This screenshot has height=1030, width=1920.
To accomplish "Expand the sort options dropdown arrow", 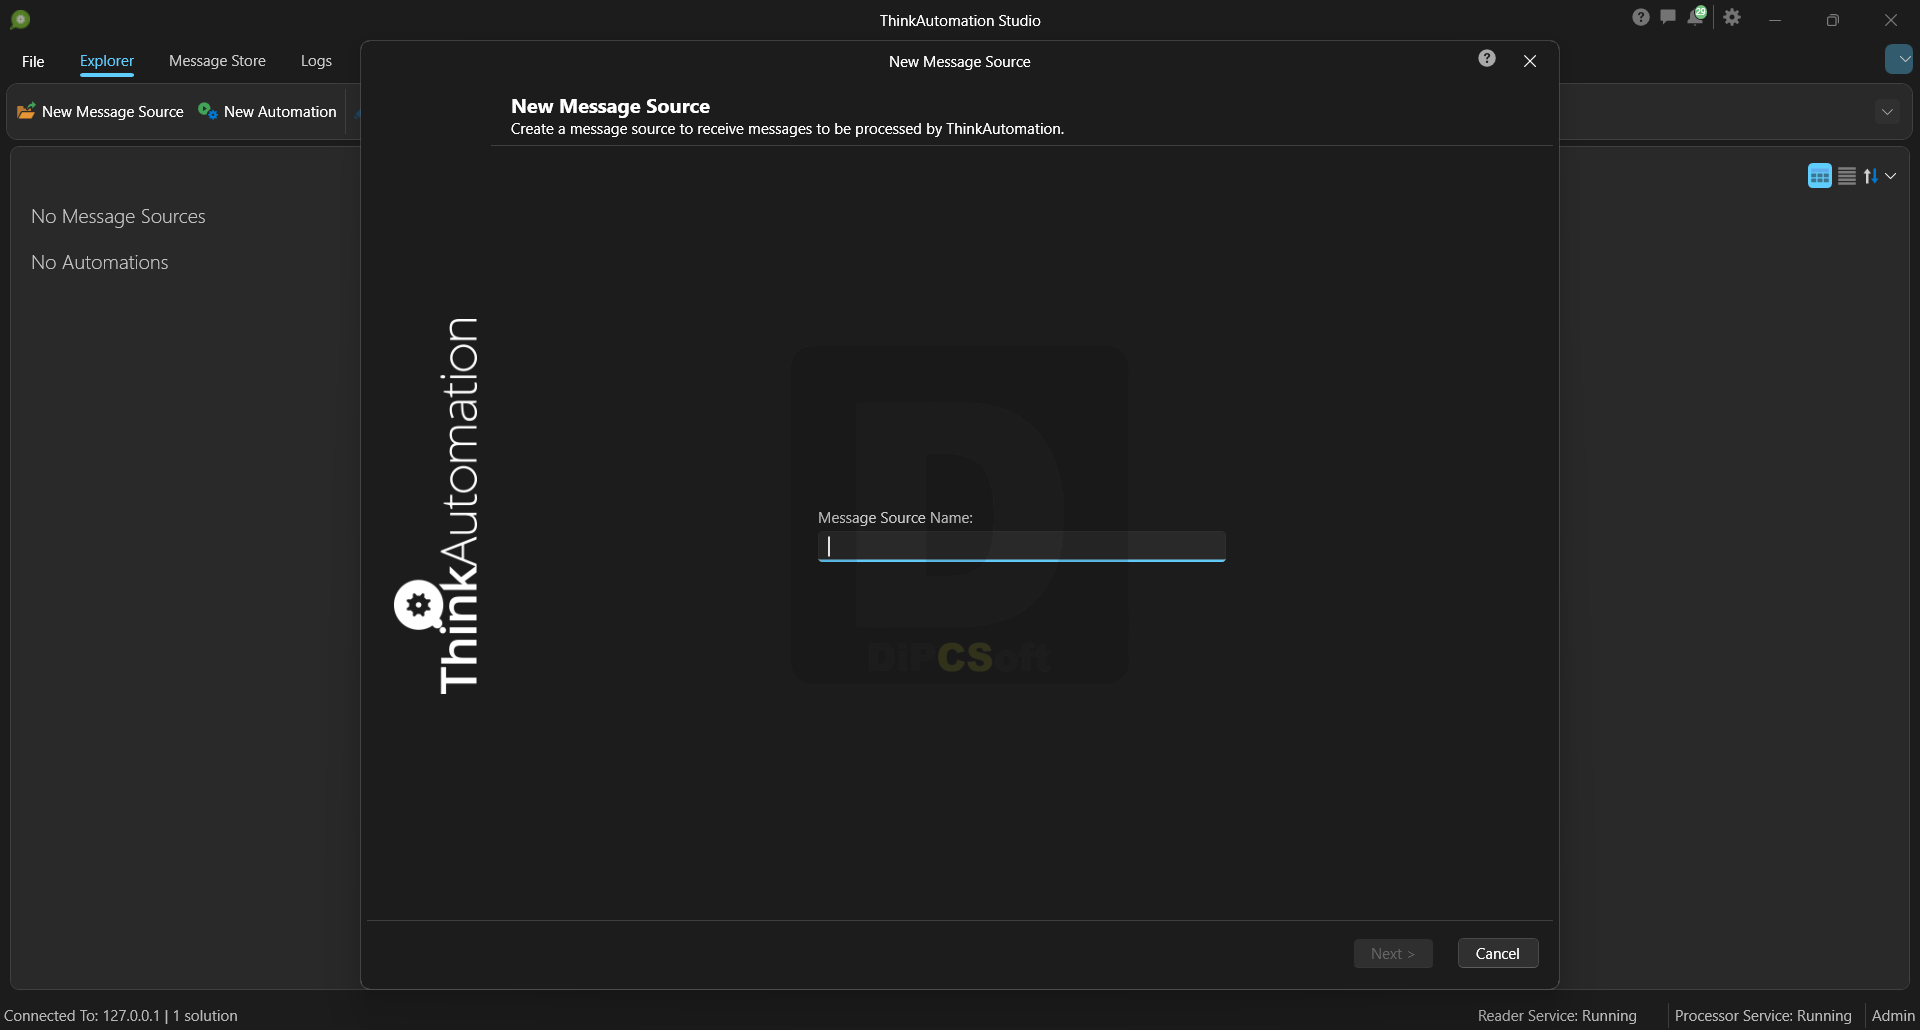I will [x=1891, y=176].
